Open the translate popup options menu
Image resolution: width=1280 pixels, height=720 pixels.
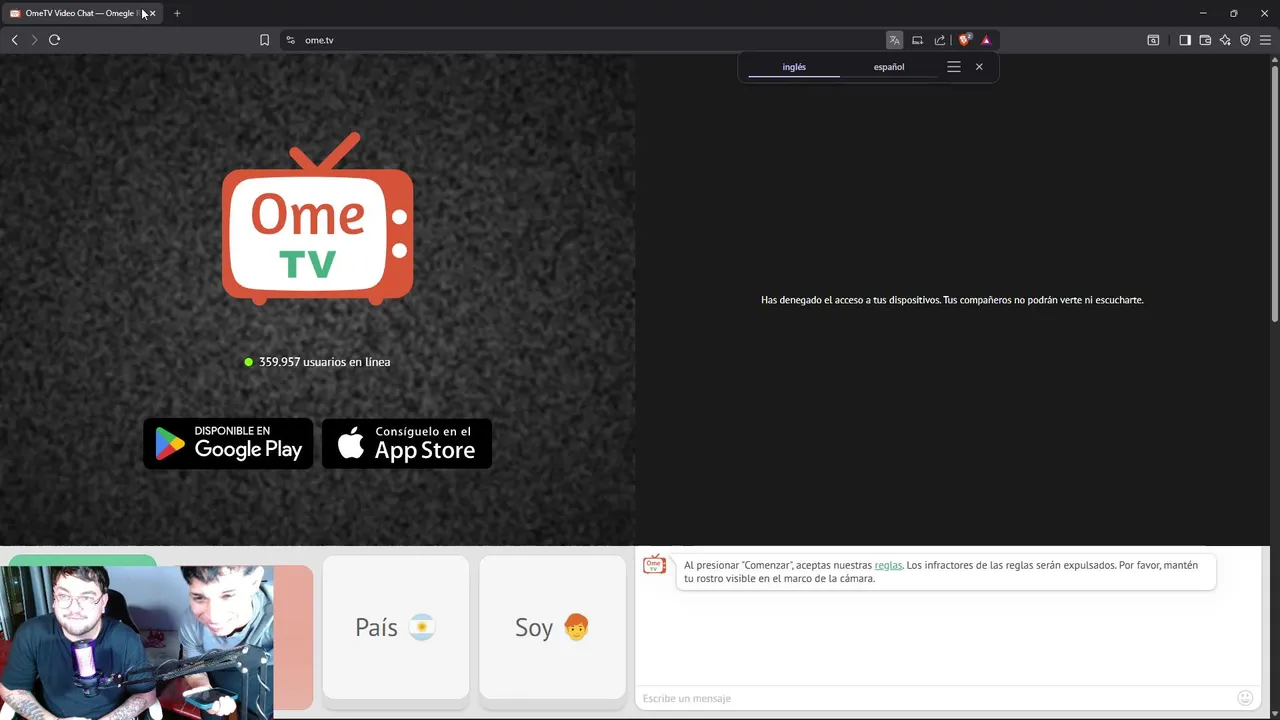click(x=954, y=67)
